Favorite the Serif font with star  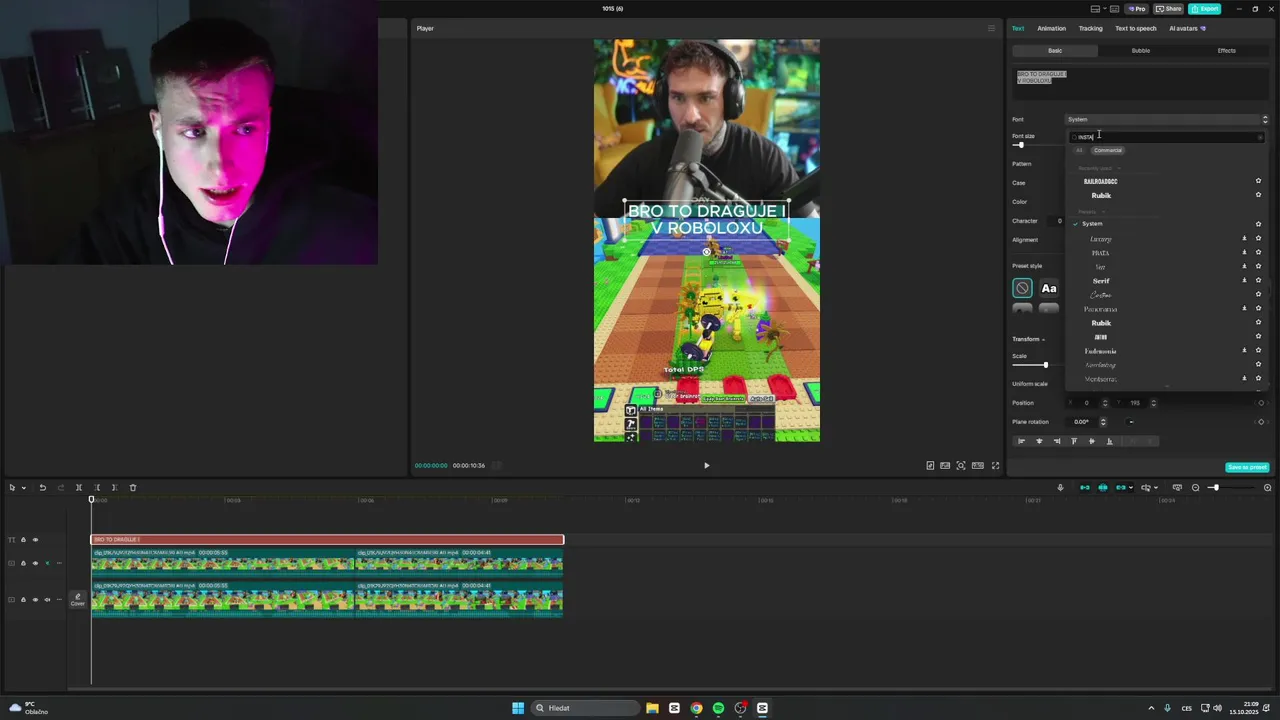(1258, 280)
